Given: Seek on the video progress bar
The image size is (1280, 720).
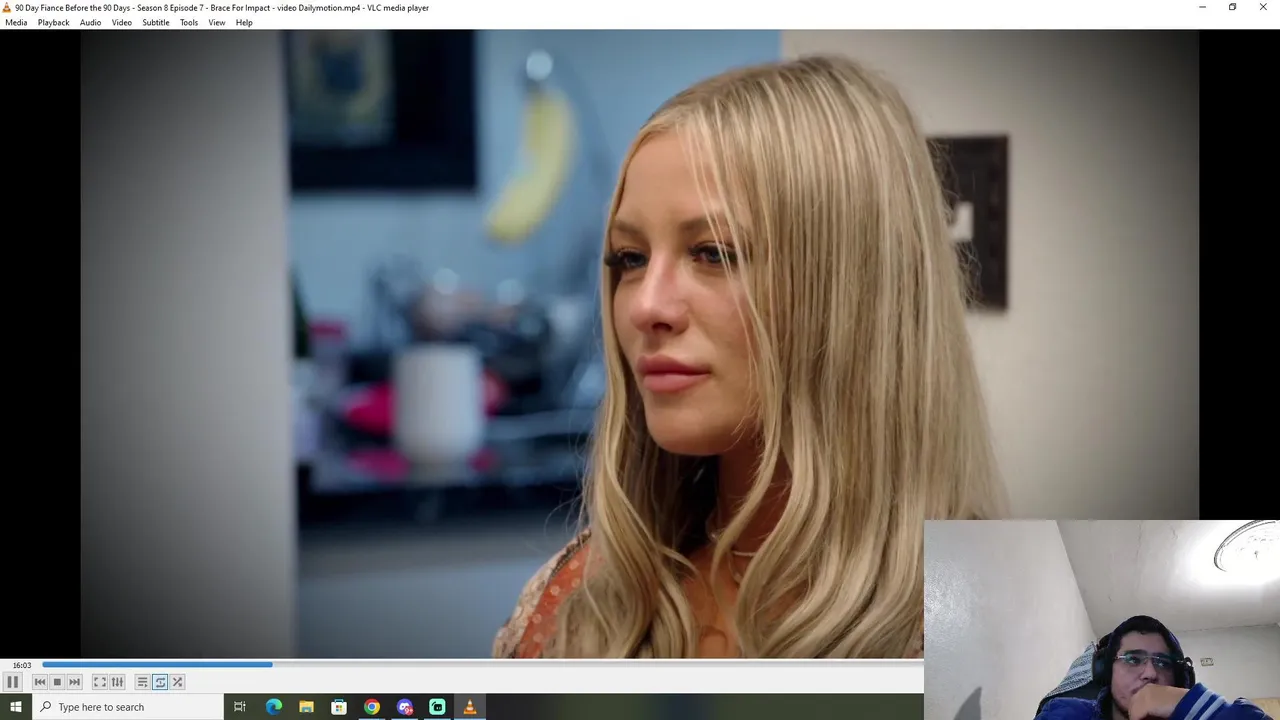Looking at the screenshot, I should pos(482,664).
